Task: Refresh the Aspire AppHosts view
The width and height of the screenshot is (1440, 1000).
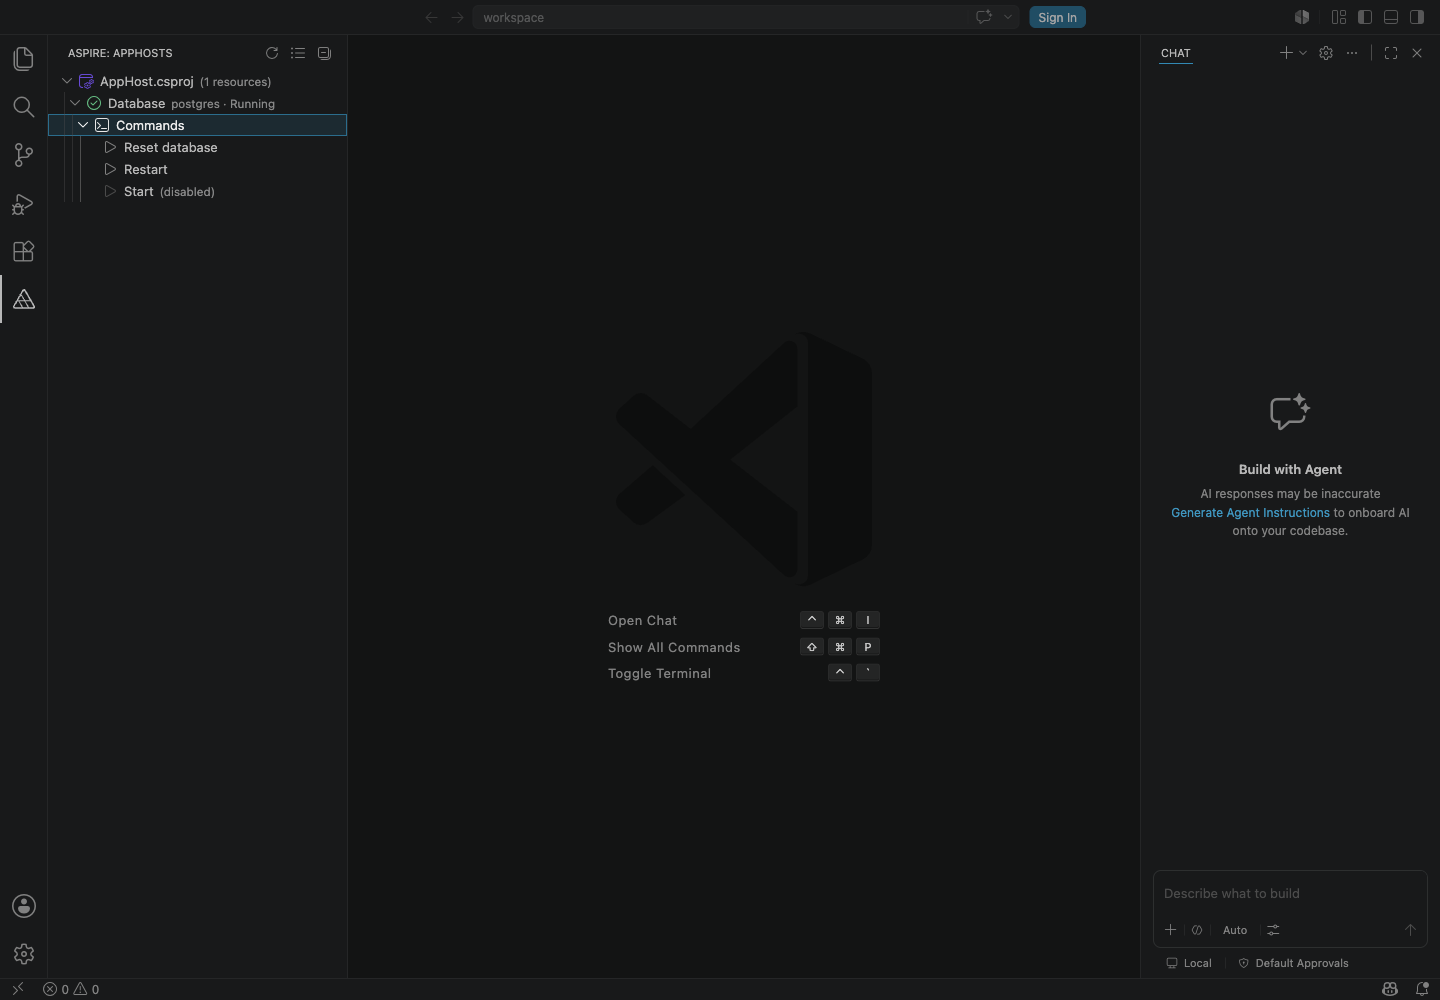Action: pos(272,53)
